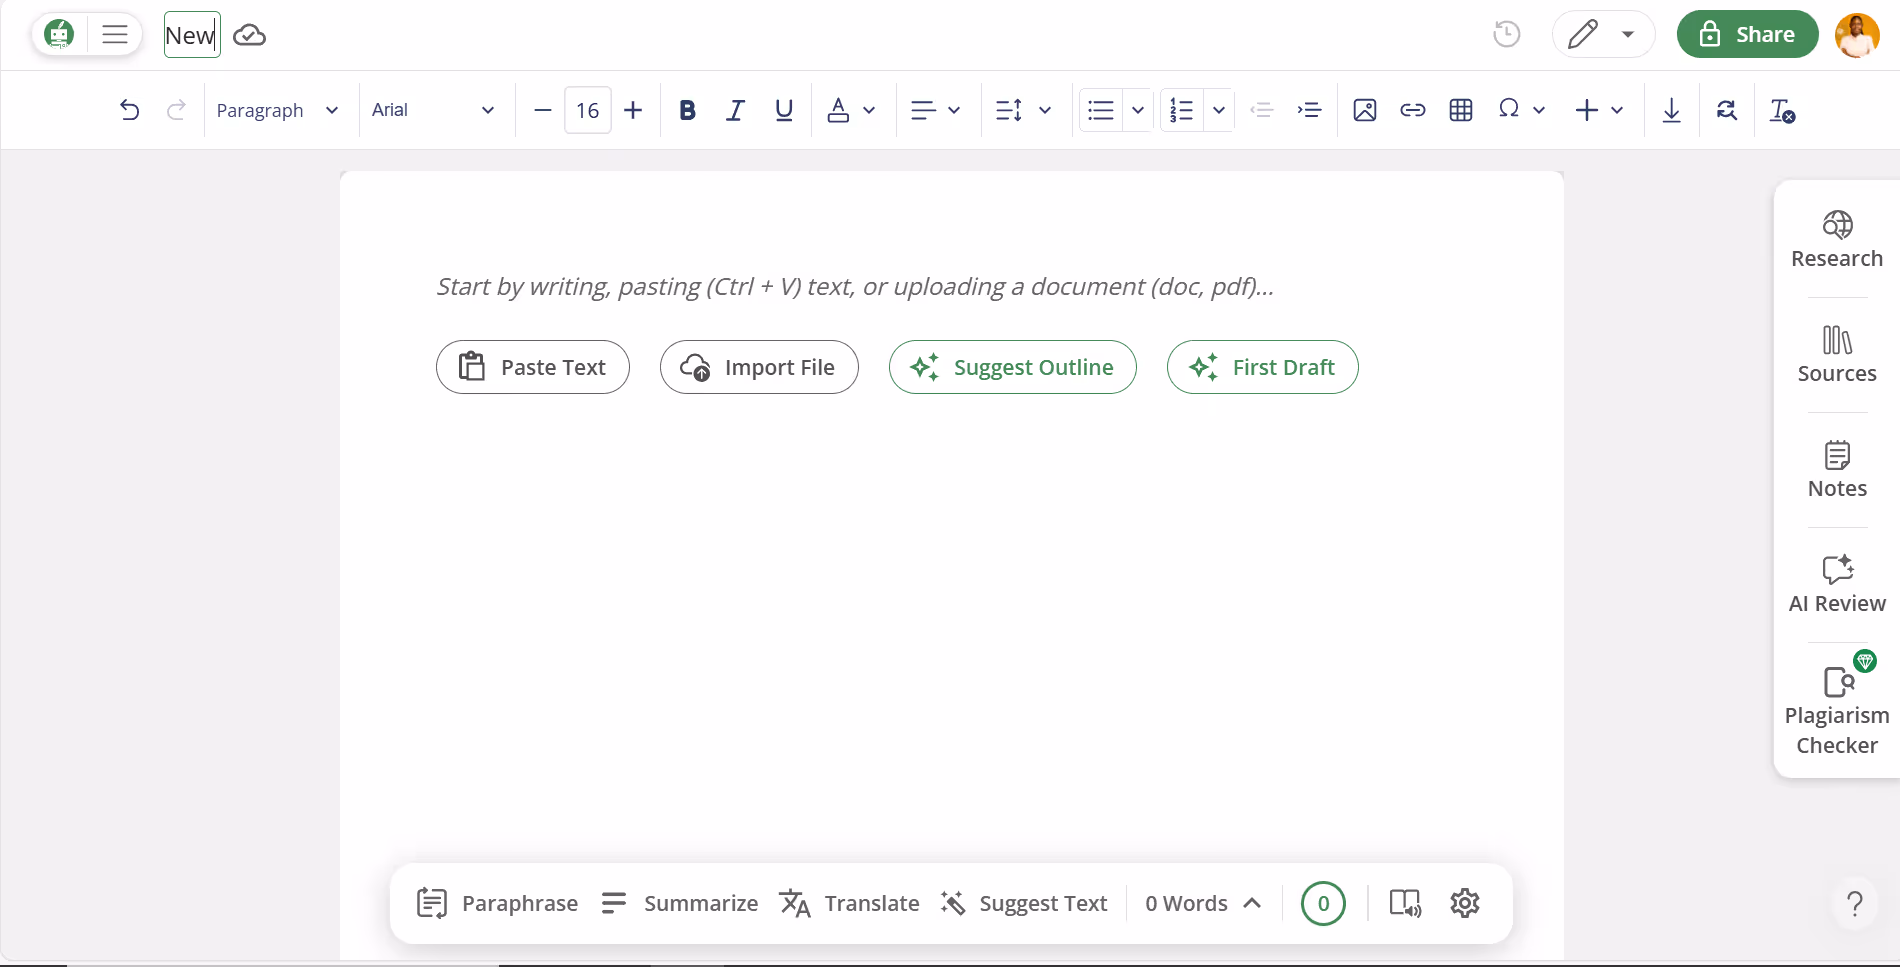Click the decrease indent icon

pos(1262,110)
